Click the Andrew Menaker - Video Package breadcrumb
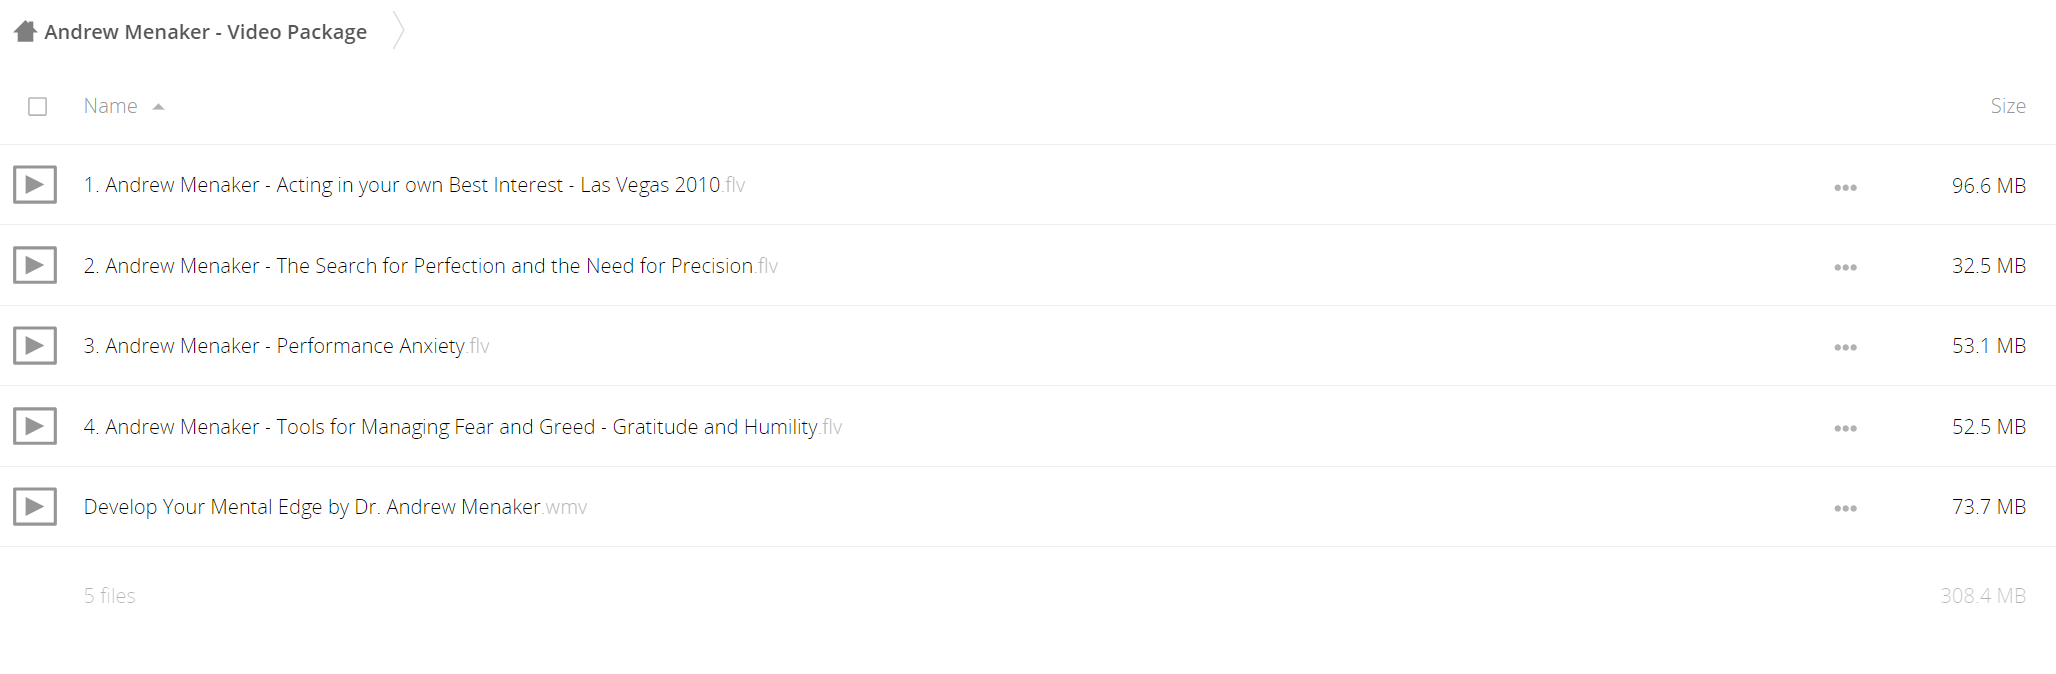 coord(206,32)
